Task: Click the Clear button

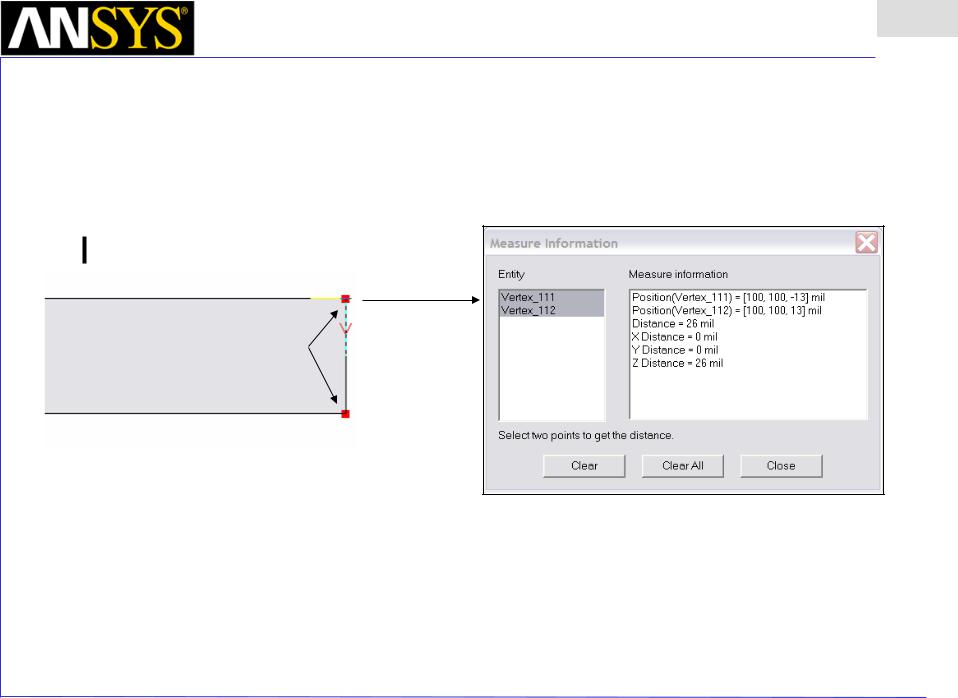Action: (x=584, y=466)
